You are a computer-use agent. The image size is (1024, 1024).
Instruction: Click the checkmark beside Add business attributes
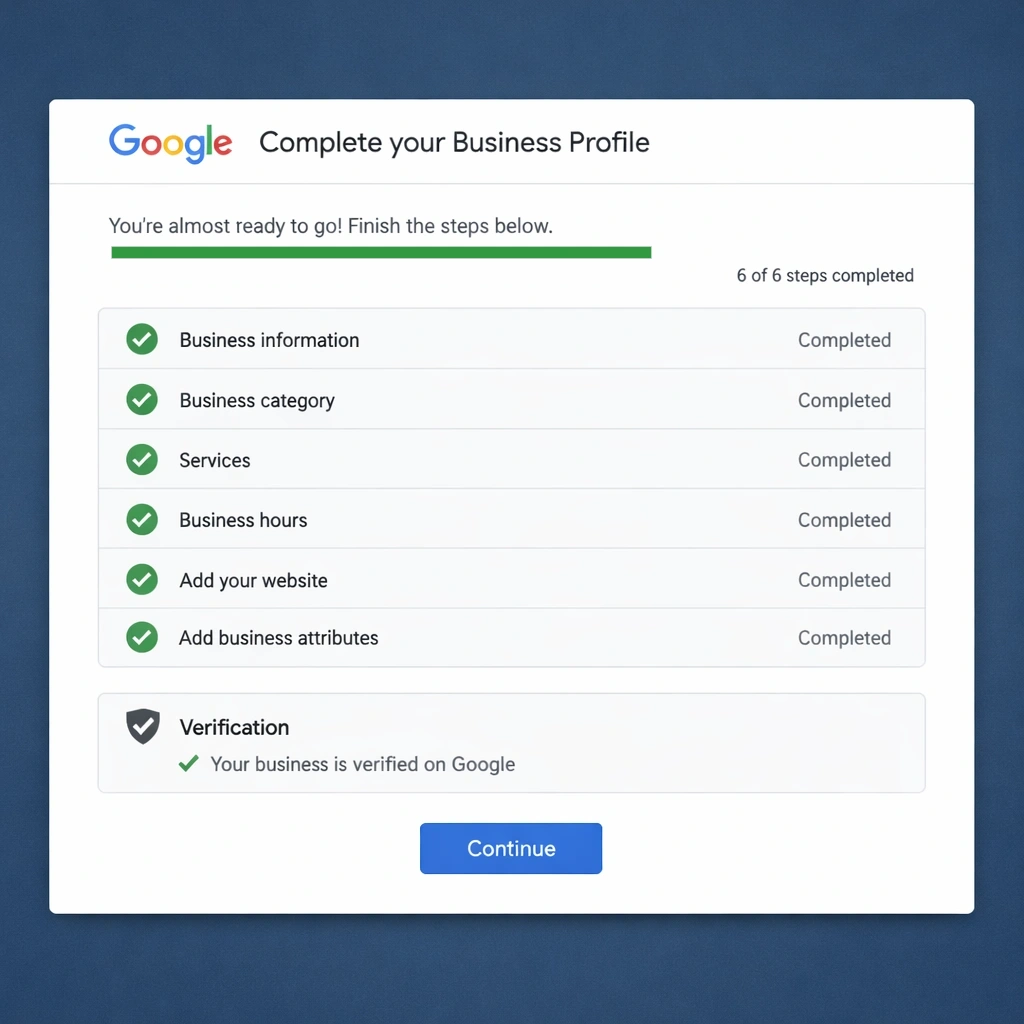click(141, 638)
